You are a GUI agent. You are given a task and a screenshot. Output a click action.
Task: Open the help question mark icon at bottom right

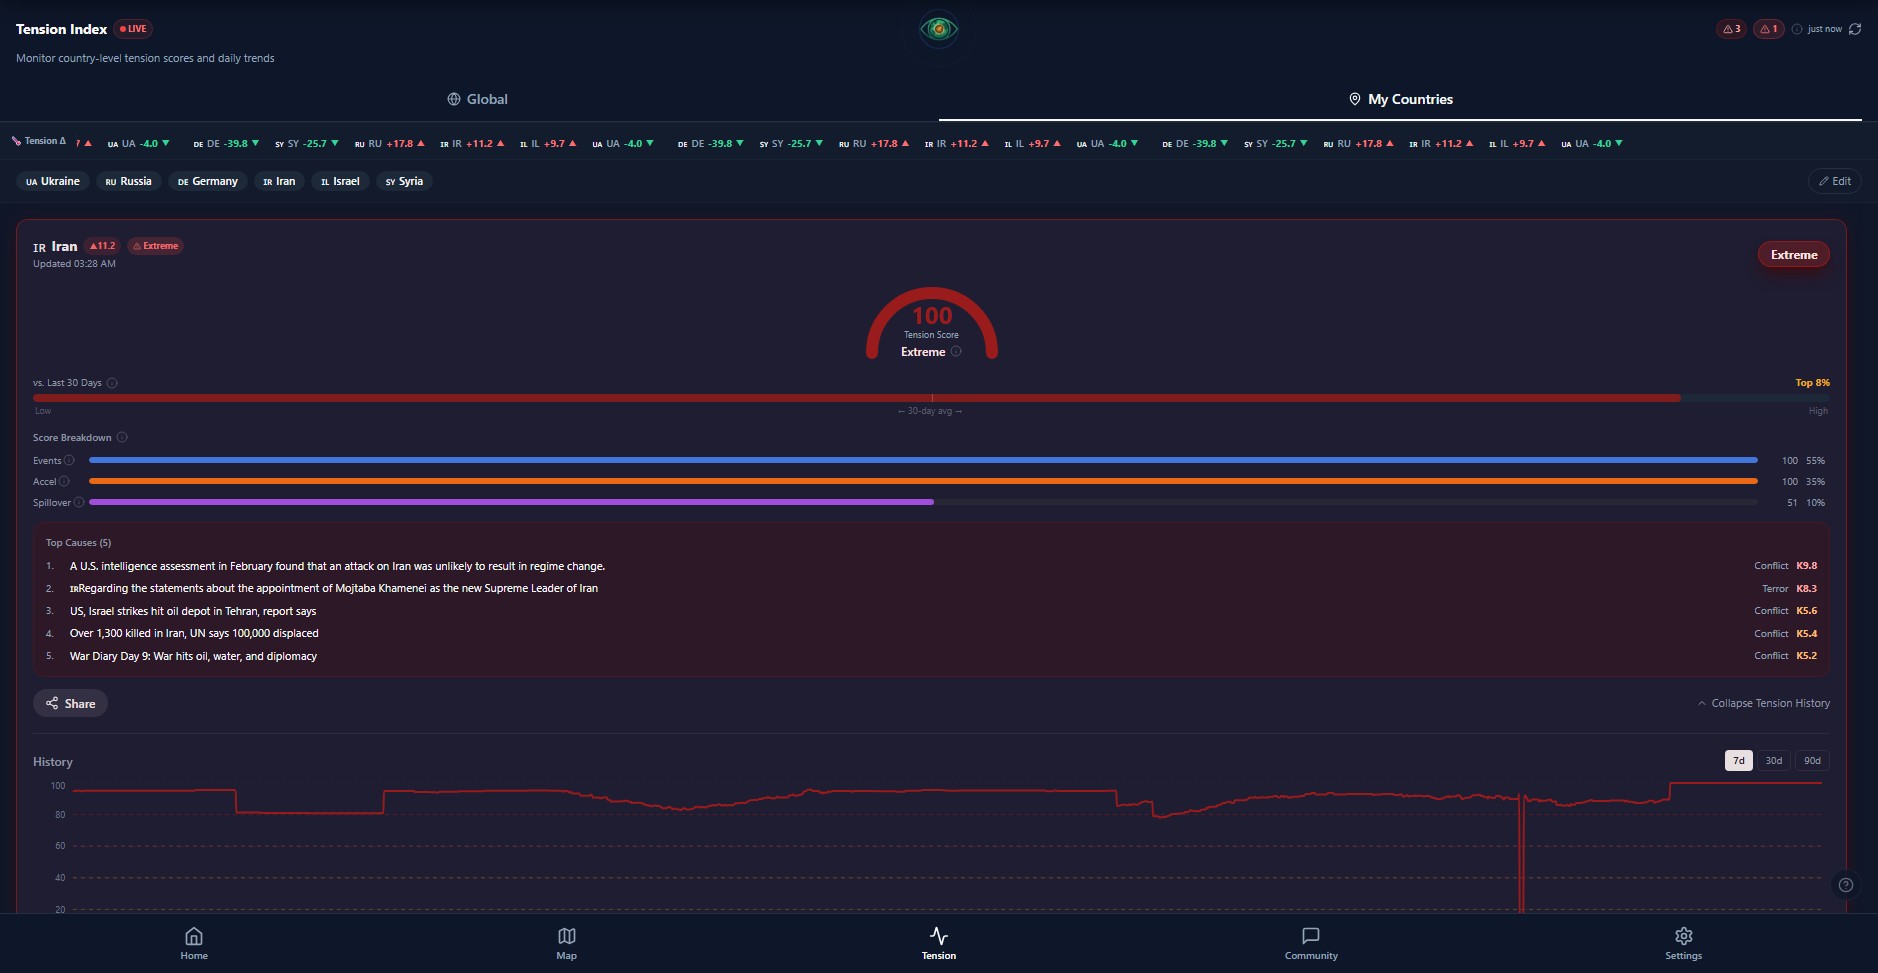(1846, 885)
